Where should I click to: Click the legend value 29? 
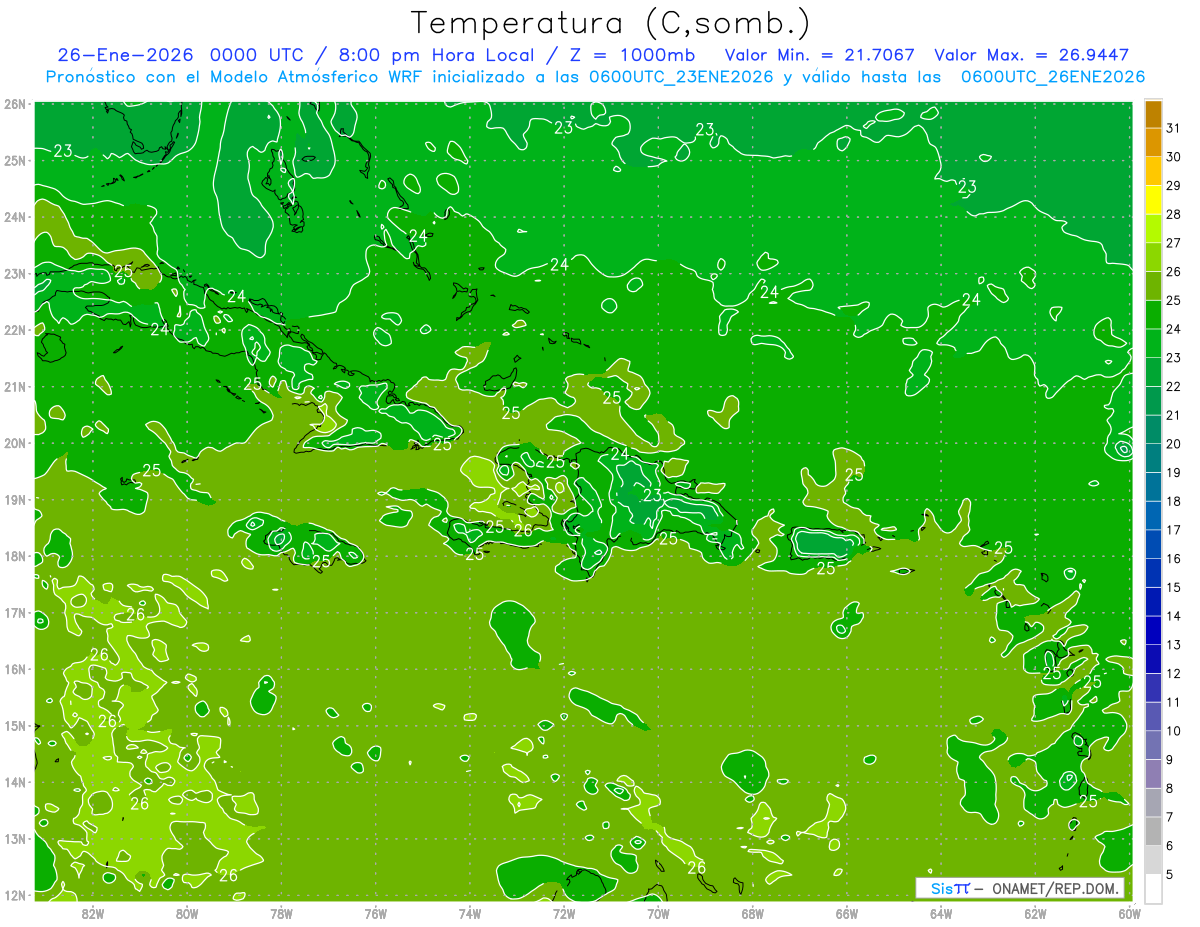1173,186
